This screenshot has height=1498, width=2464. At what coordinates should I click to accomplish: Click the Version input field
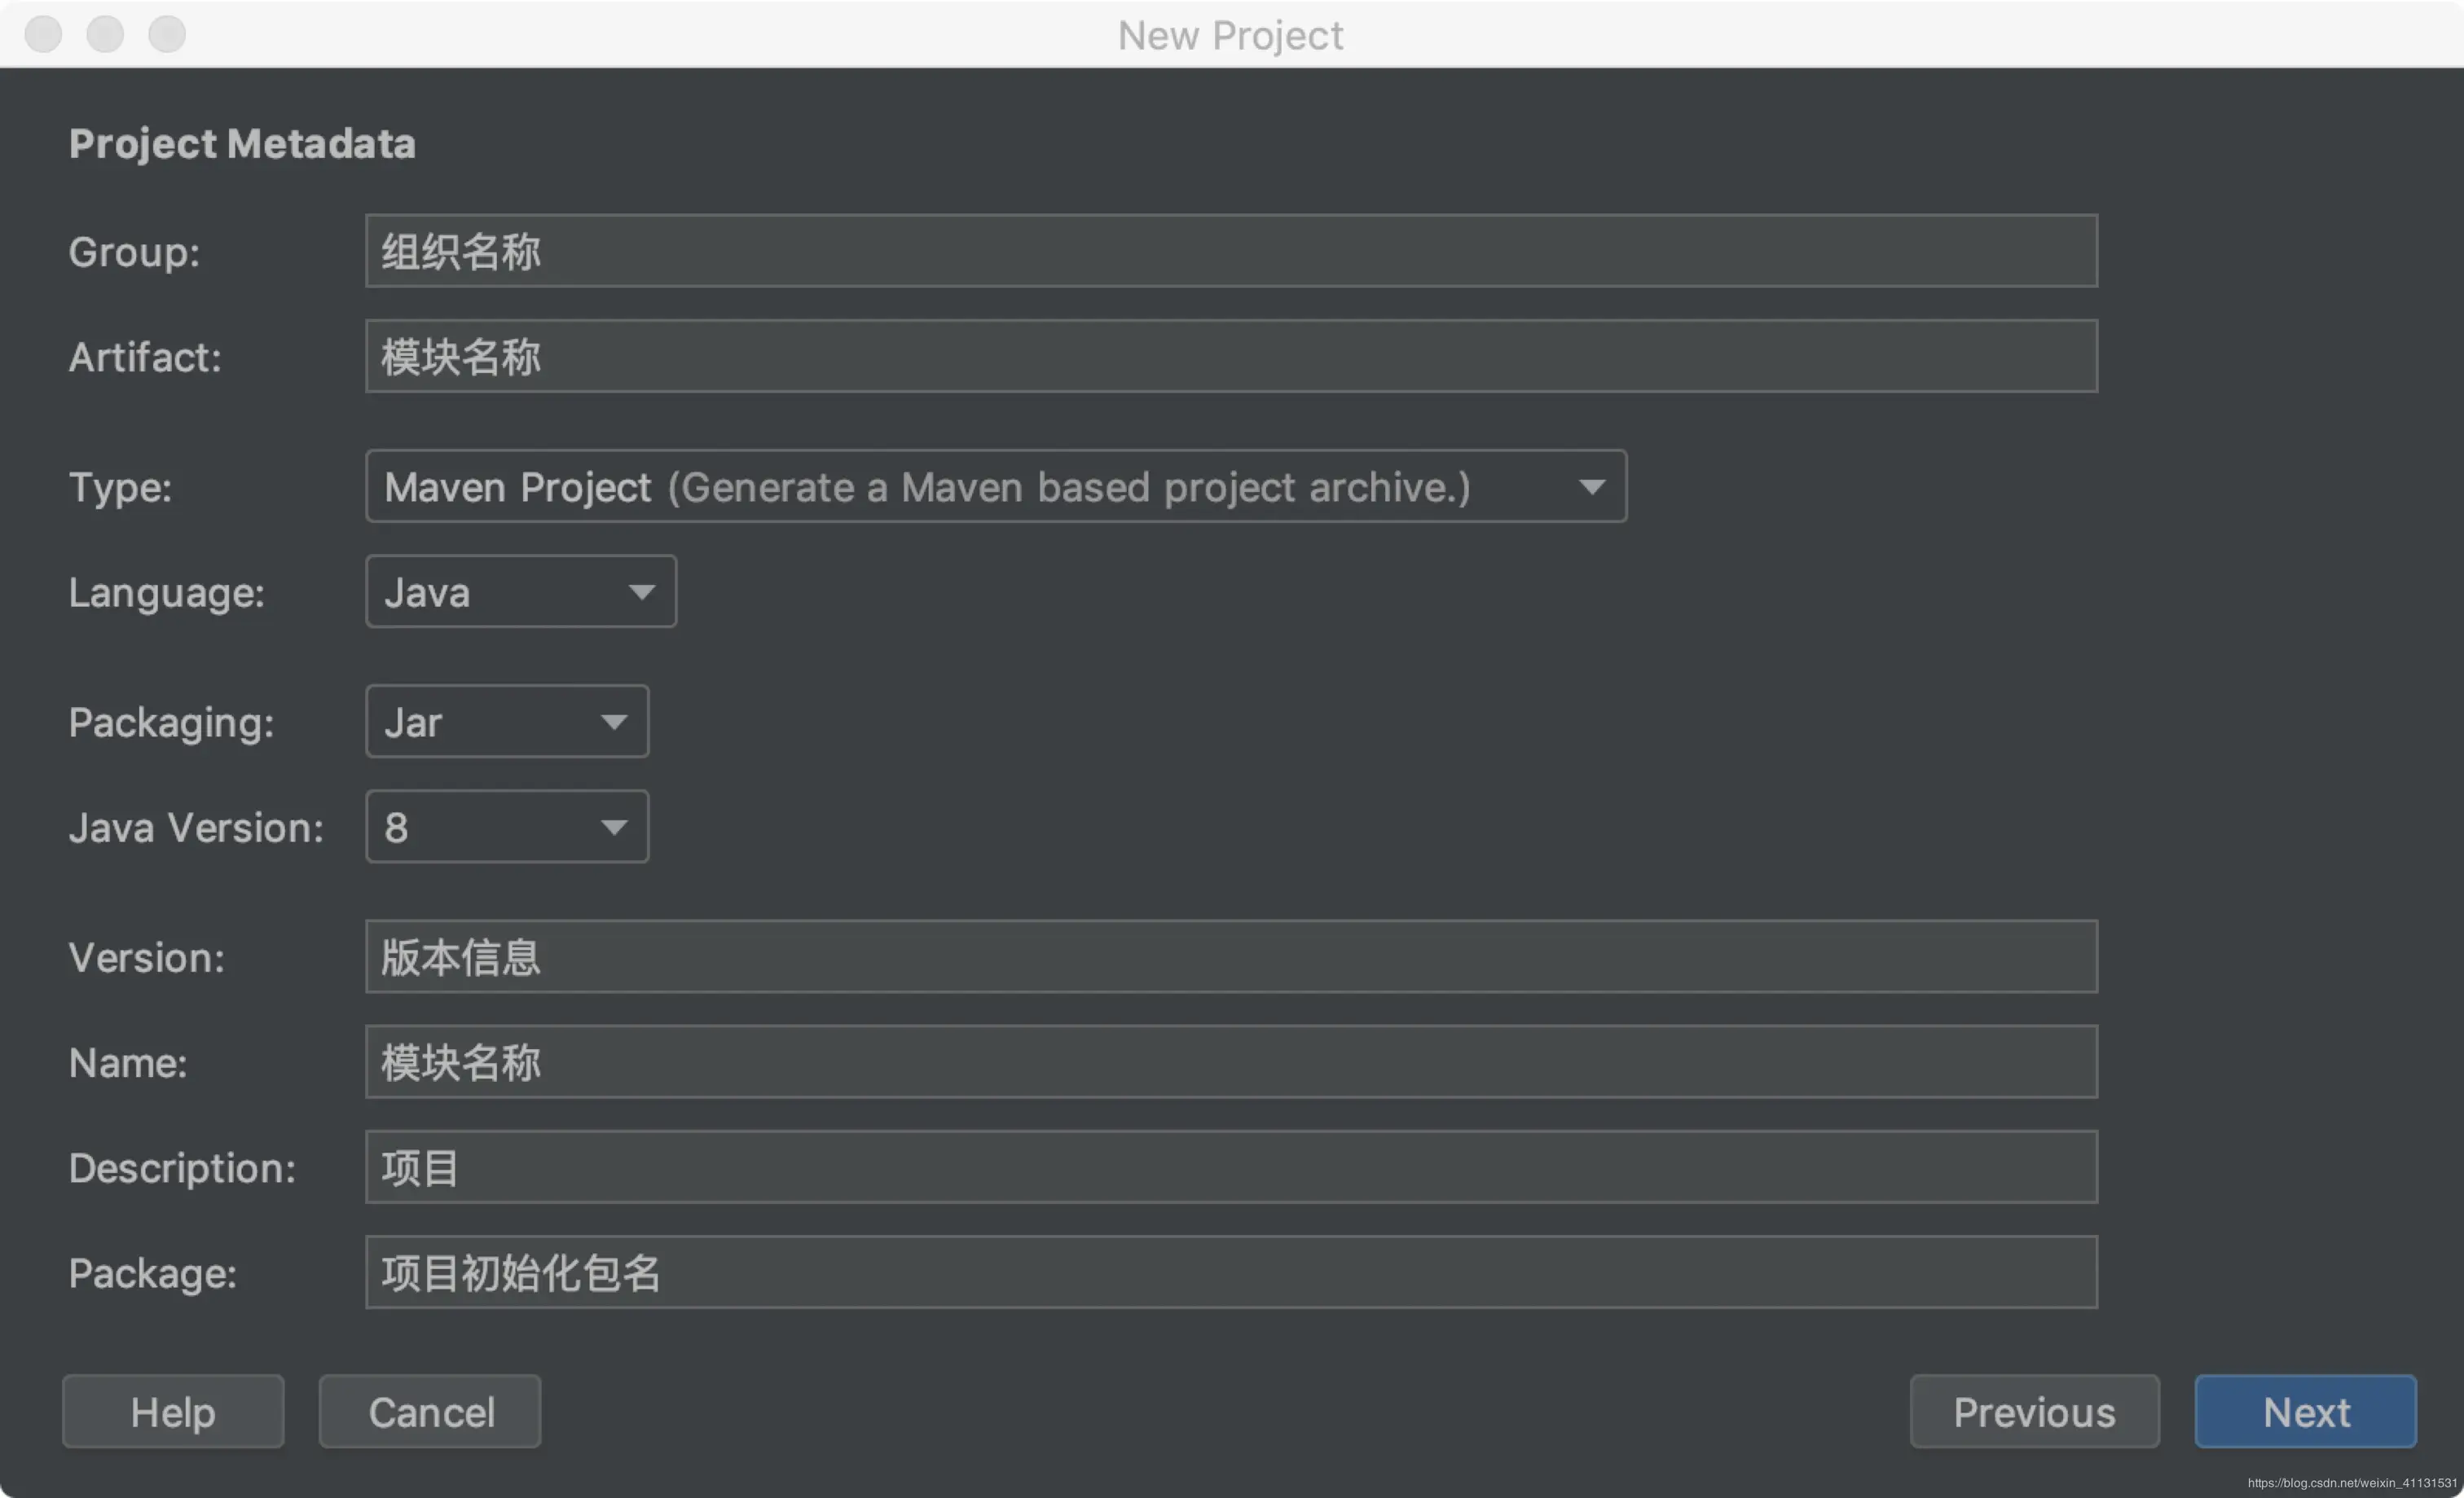click(1231, 956)
